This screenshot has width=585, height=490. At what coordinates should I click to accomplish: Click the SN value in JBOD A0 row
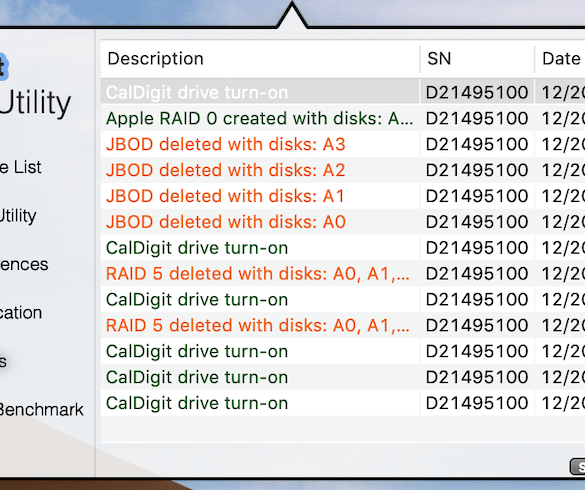click(x=477, y=222)
